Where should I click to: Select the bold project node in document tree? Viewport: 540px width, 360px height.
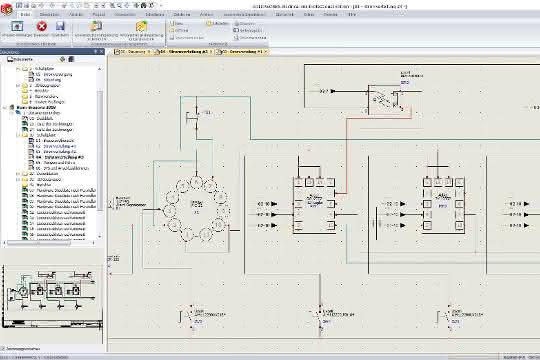(36, 107)
